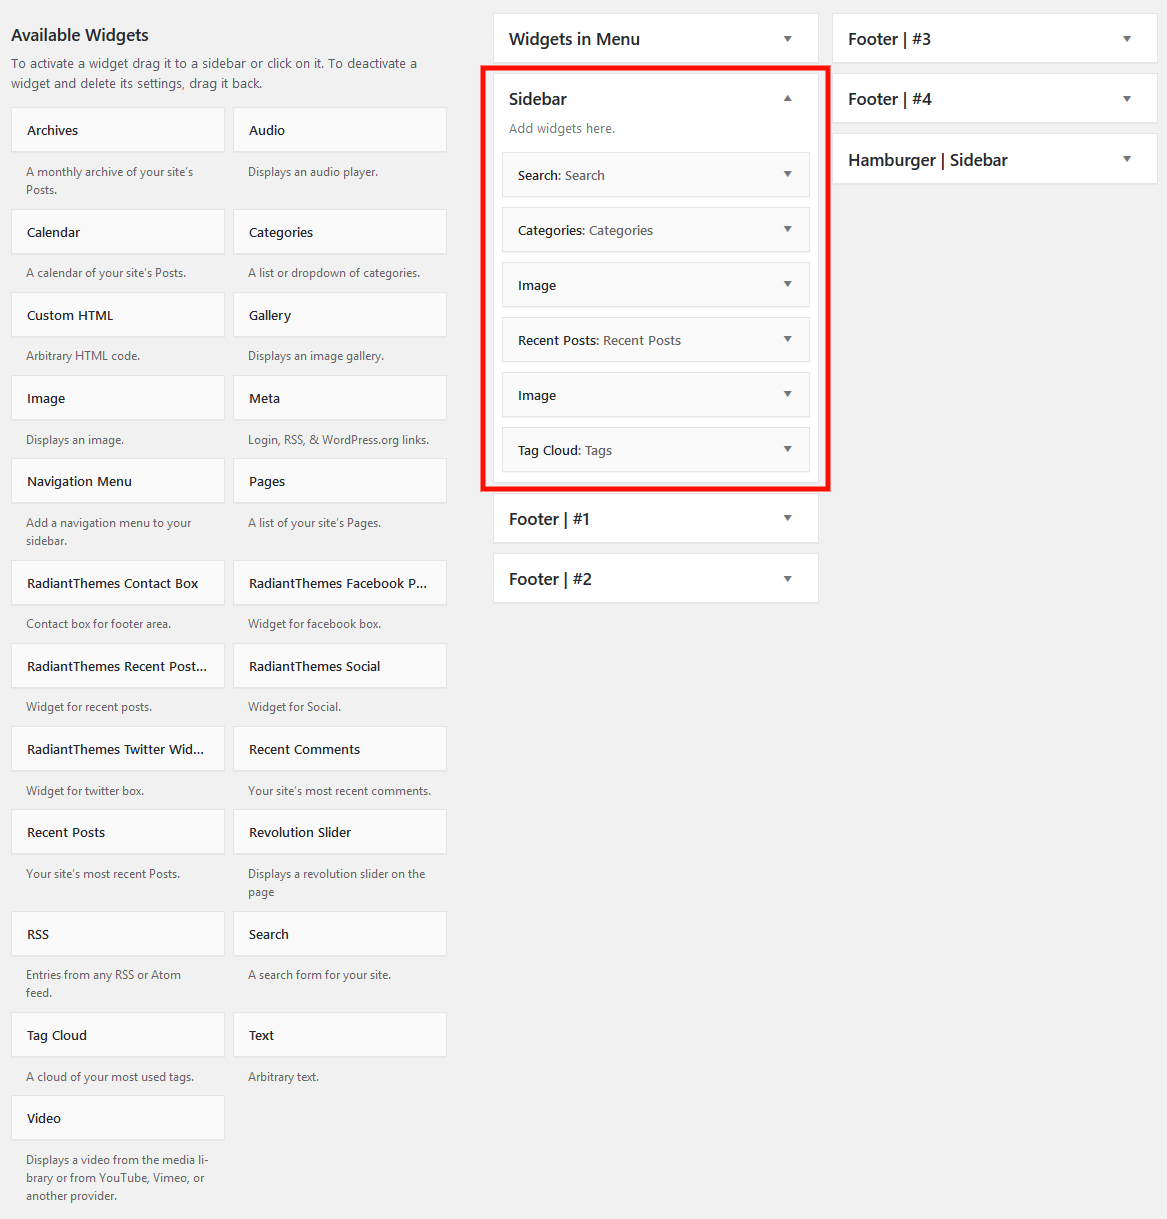Select the Archives available widget

118,130
